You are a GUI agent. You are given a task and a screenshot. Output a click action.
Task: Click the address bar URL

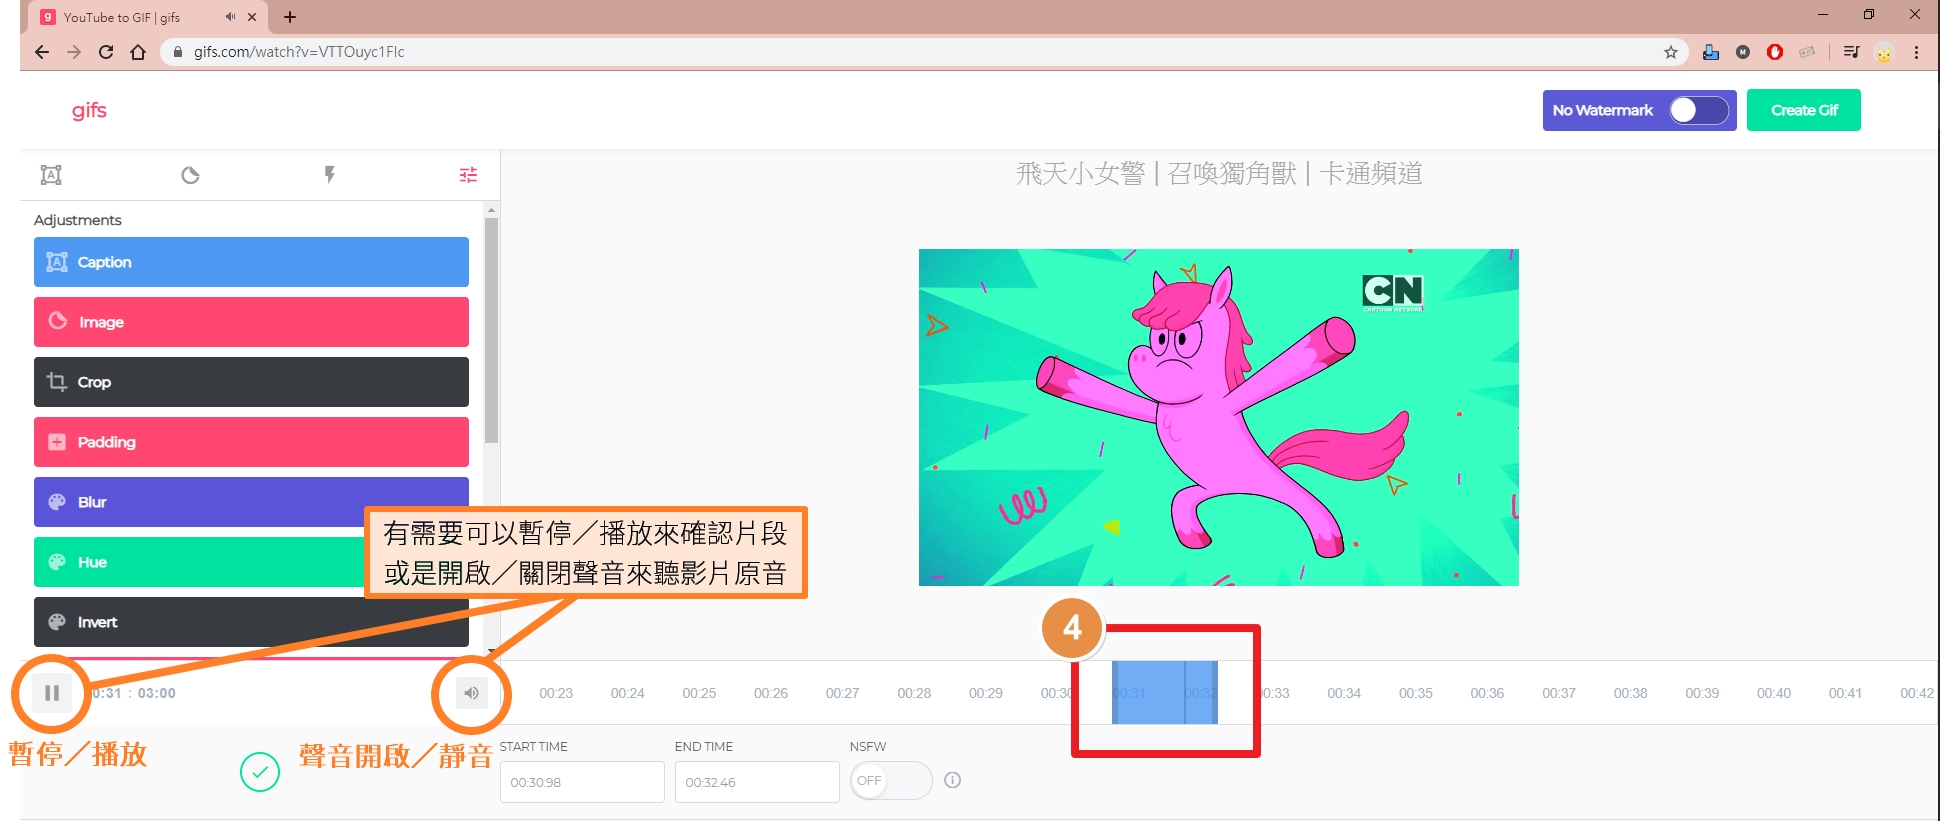tap(299, 52)
